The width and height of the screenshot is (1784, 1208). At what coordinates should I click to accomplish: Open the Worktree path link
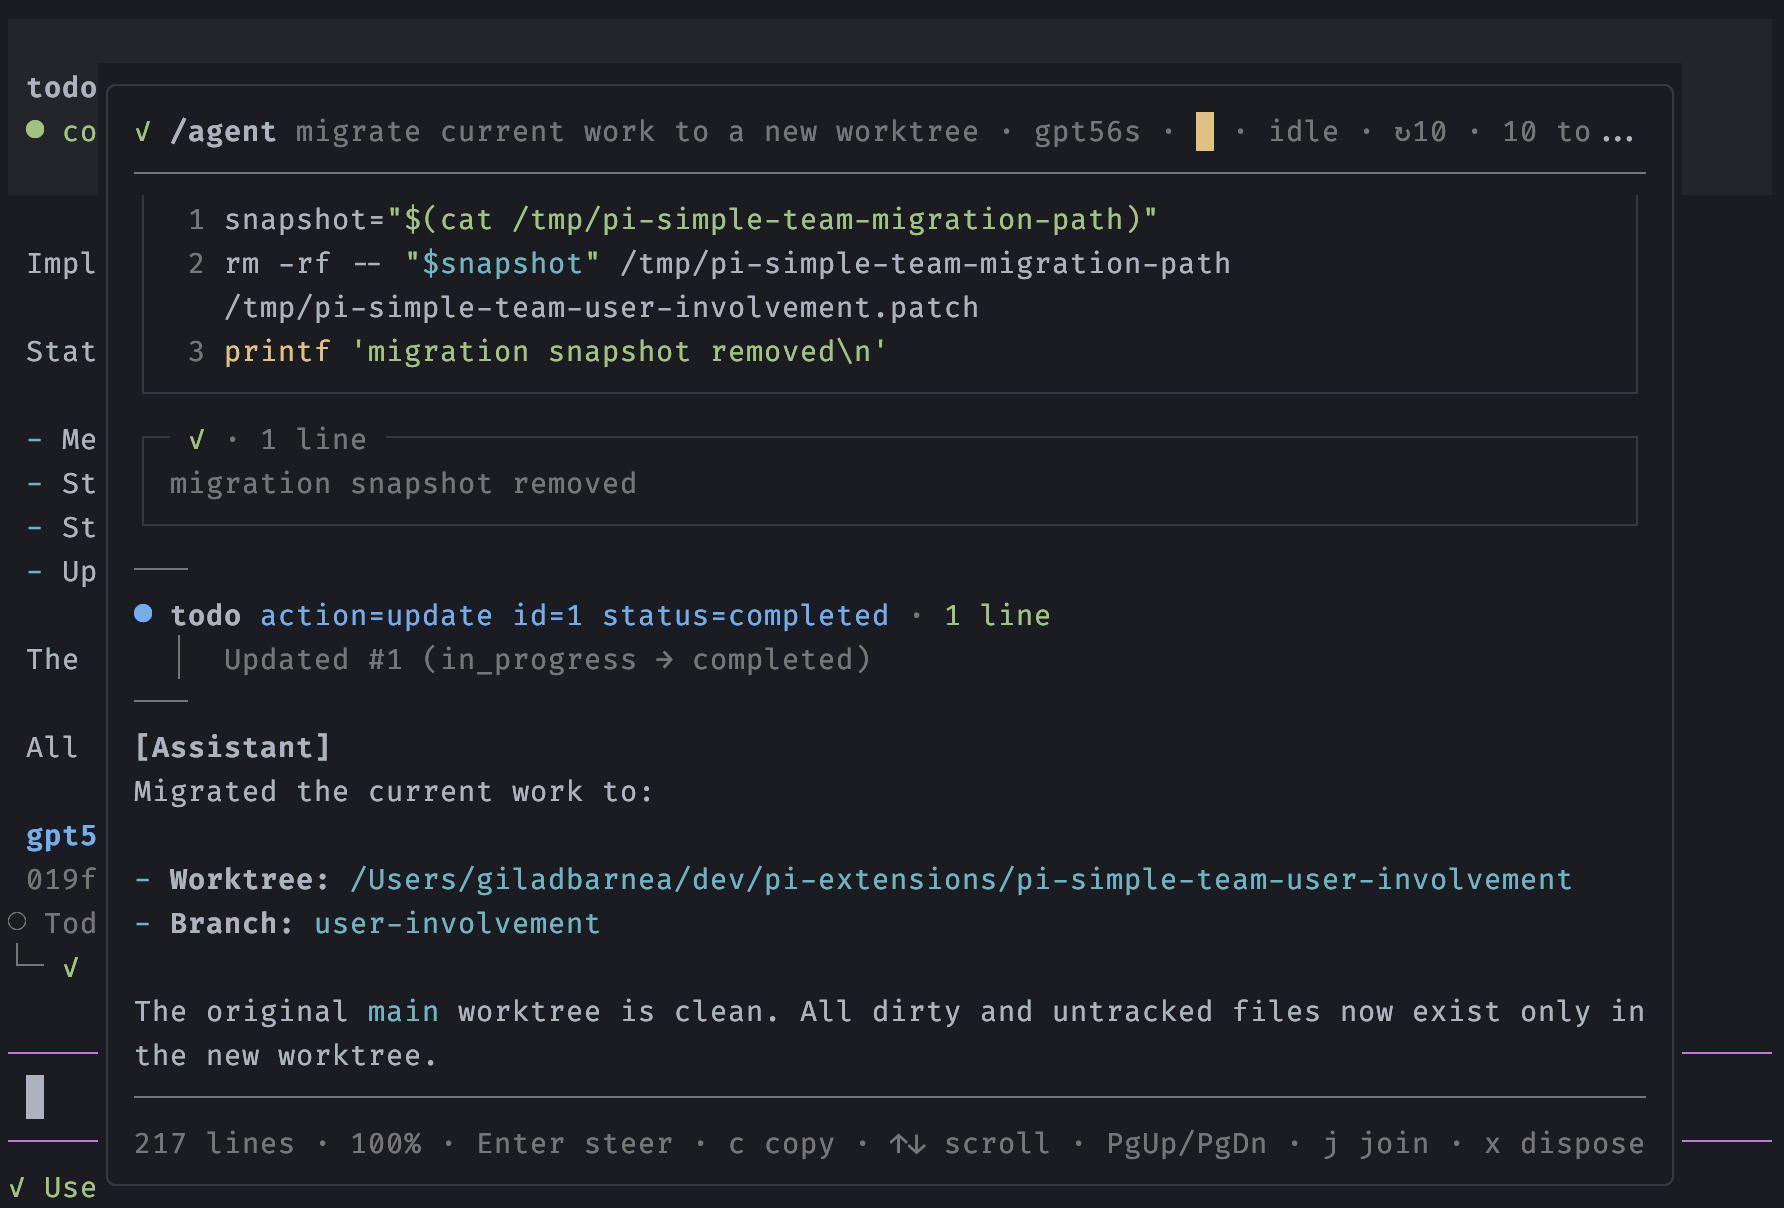[961, 880]
